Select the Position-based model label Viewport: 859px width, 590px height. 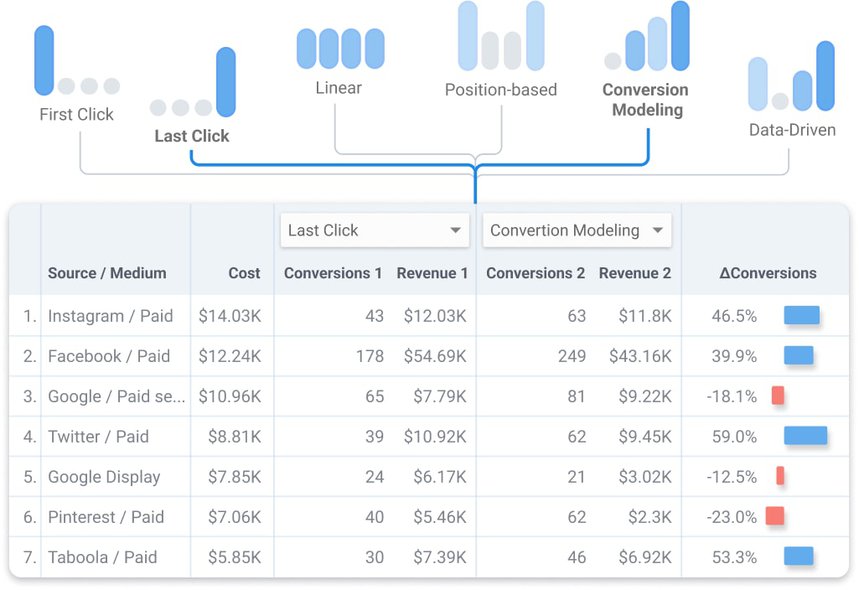point(501,90)
